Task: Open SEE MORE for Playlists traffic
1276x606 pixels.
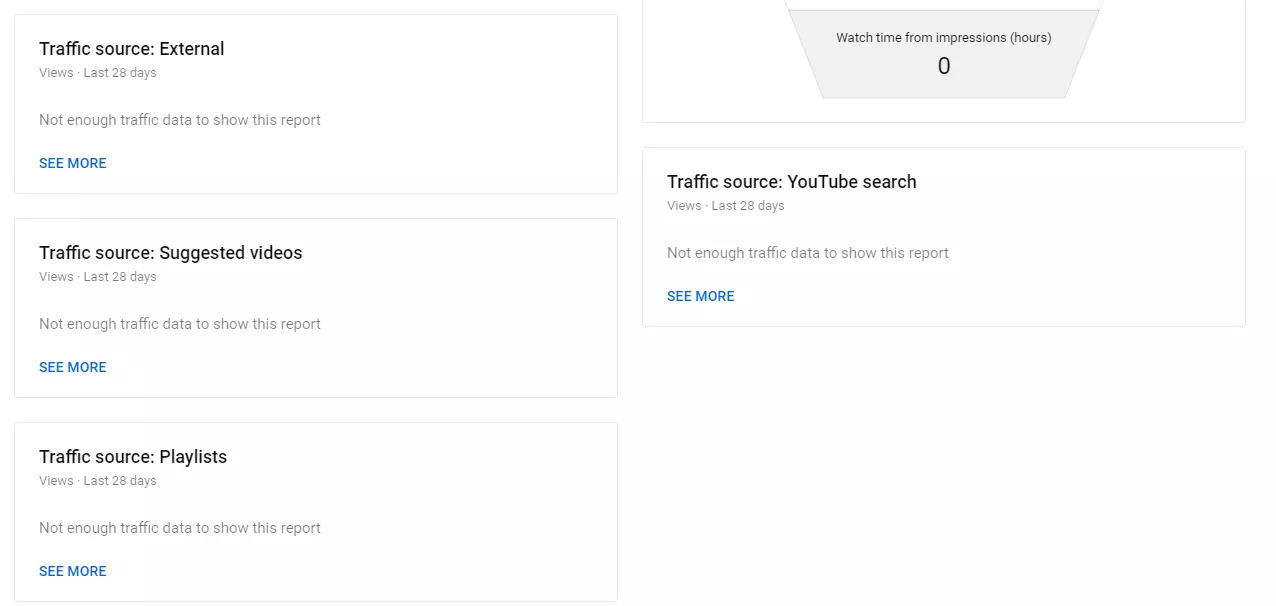Action: point(72,571)
